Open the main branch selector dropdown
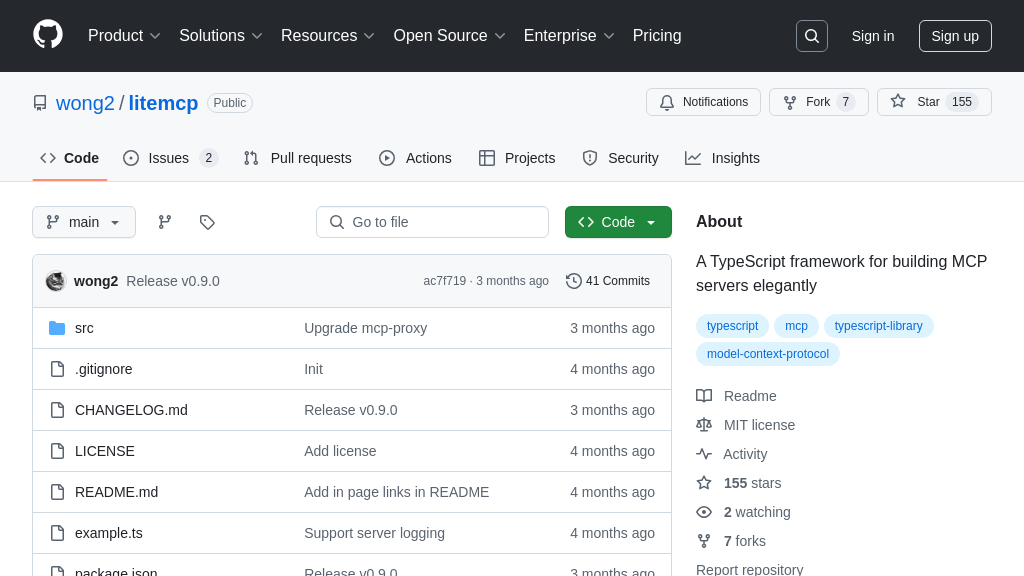 tap(84, 222)
